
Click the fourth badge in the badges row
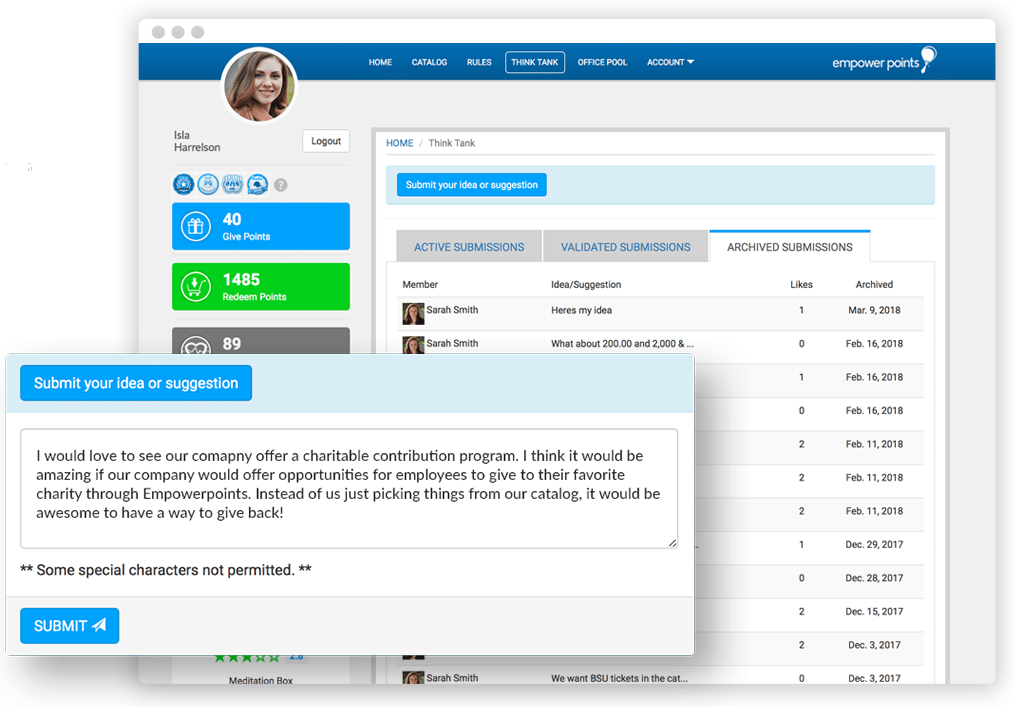tap(257, 184)
